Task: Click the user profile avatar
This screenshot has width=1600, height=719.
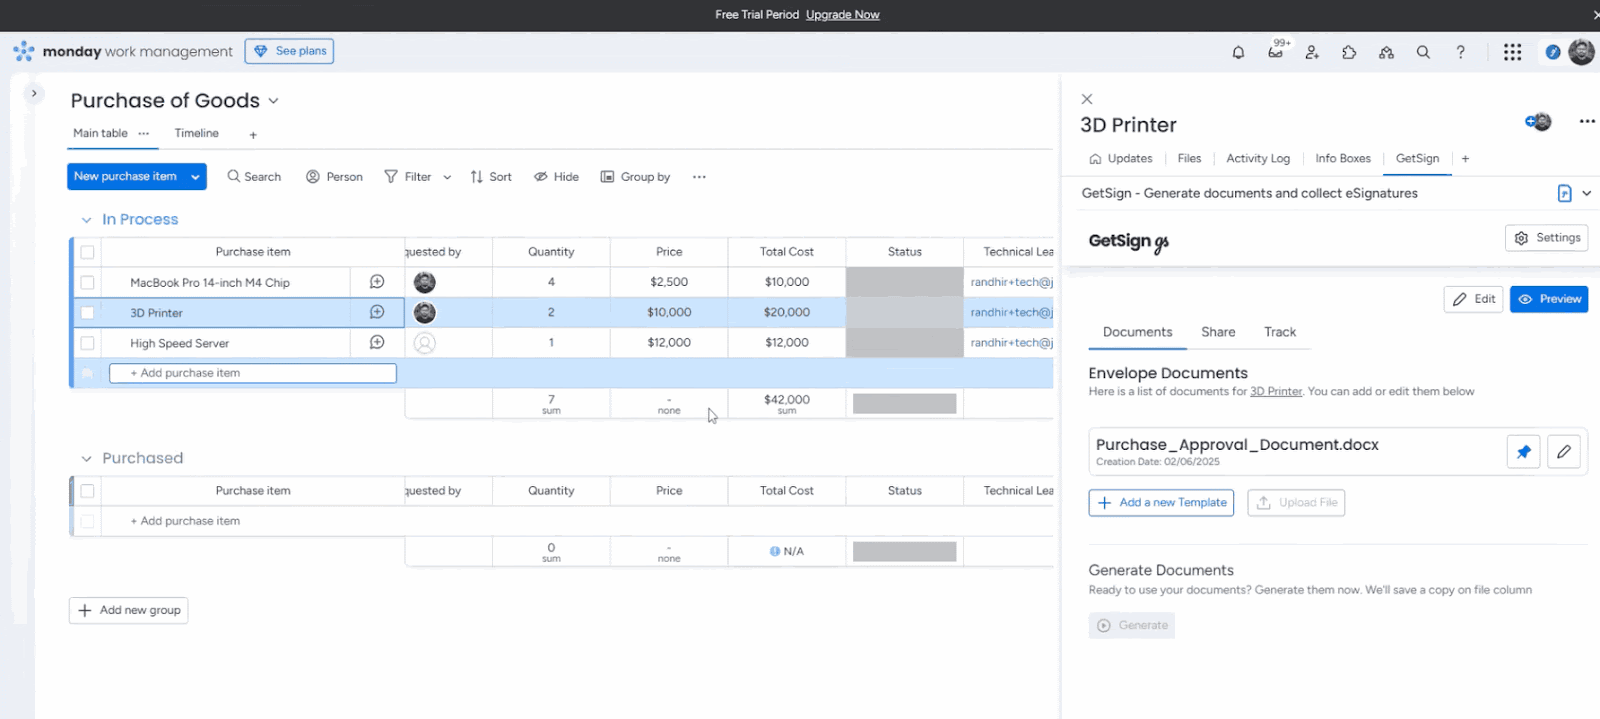Action: 1581,52
